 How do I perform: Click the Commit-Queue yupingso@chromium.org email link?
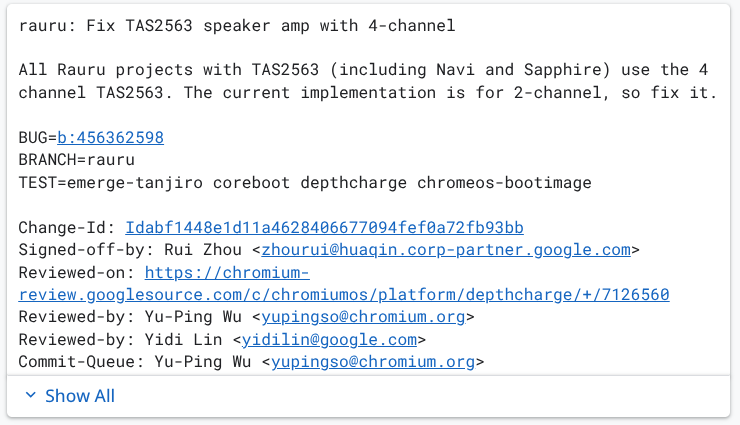(372, 361)
